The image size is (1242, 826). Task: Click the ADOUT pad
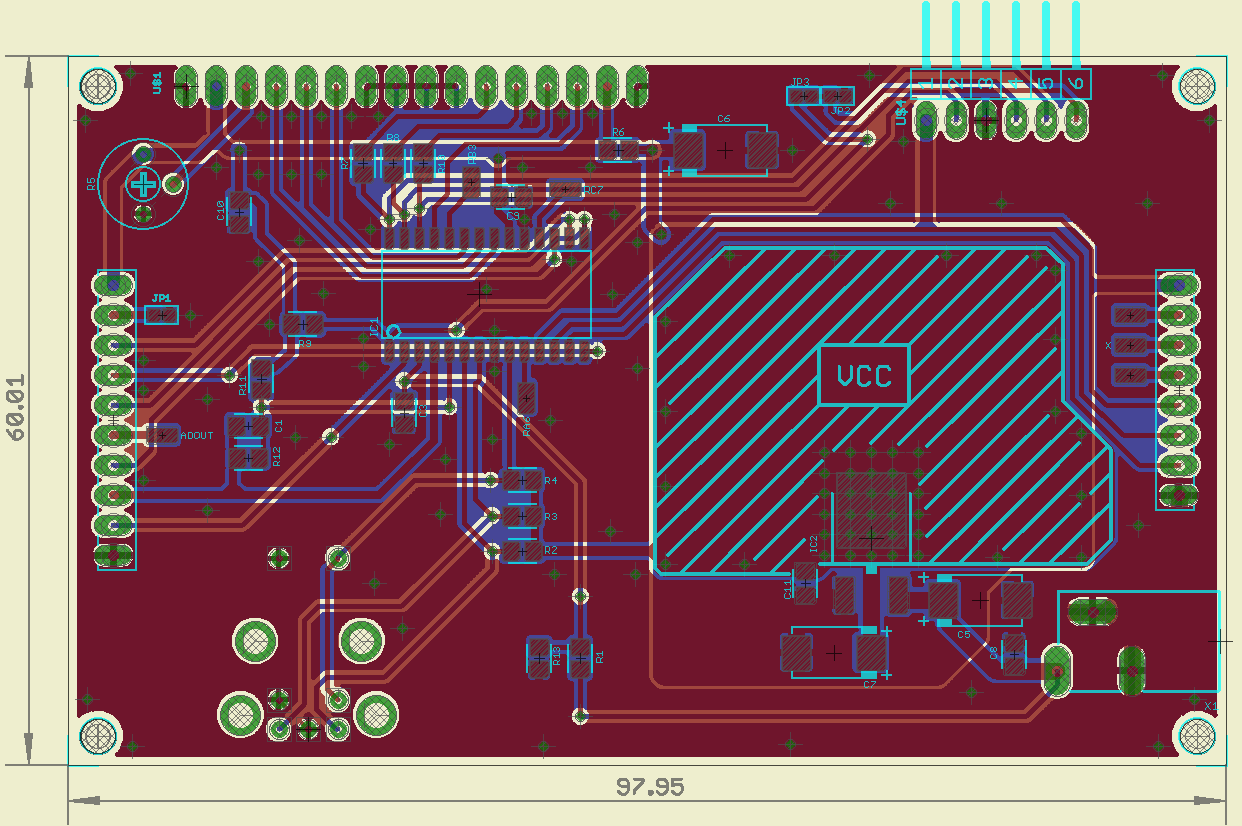(162, 435)
